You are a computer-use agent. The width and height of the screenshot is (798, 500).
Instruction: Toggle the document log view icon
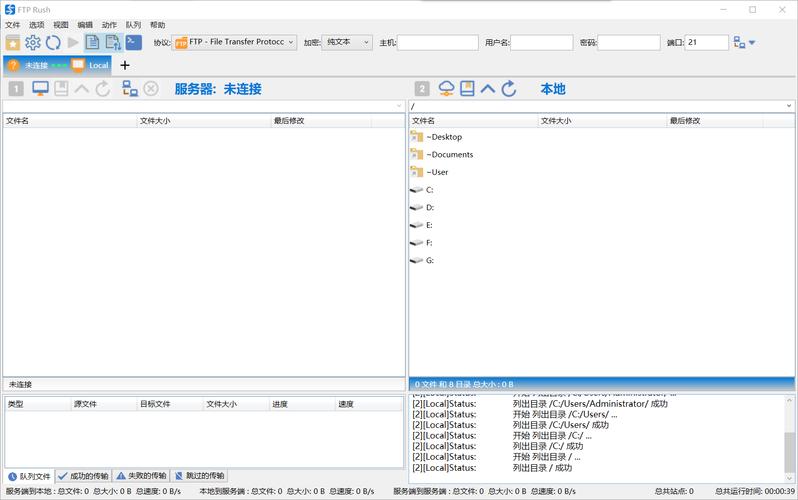coord(93,42)
